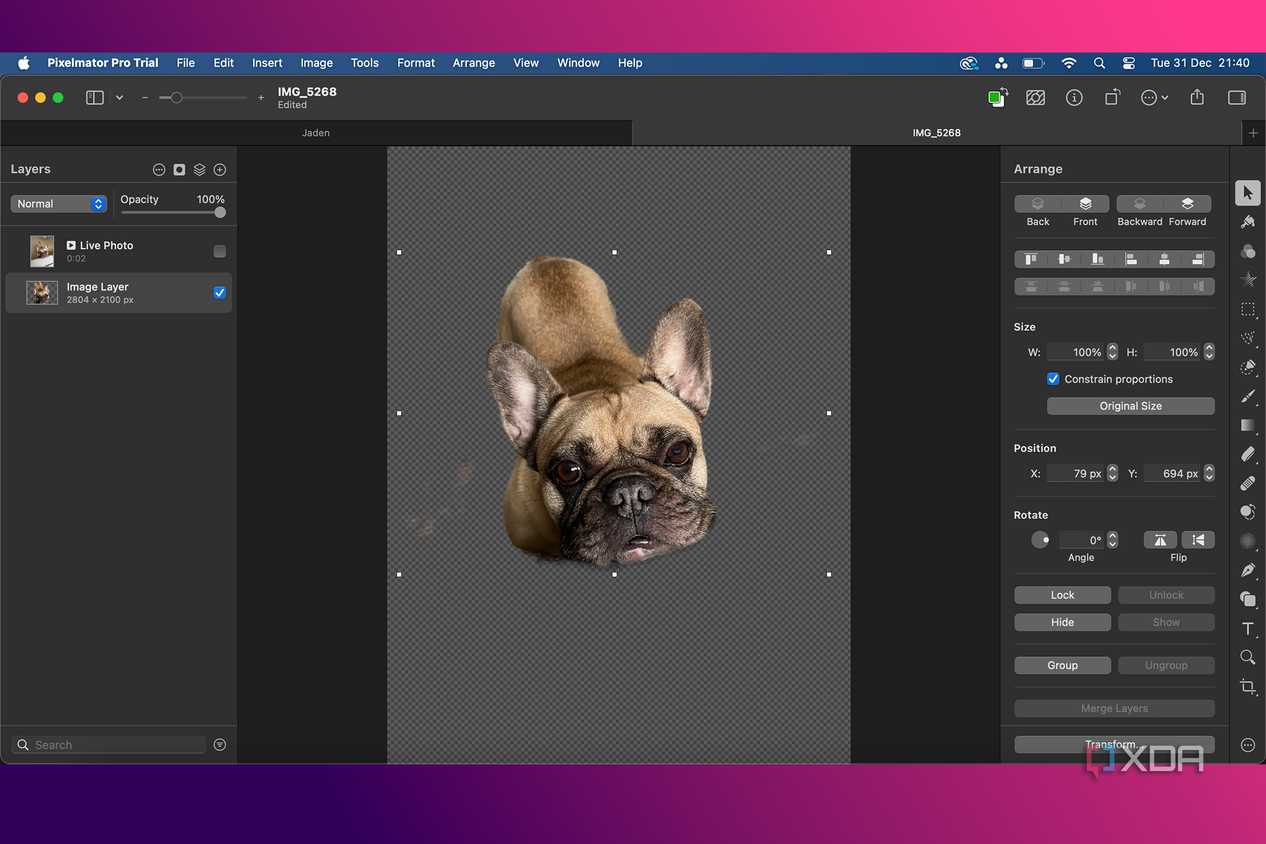Switch to the IMG_5268 tab
Screen dimensions: 1266x844
click(x=937, y=132)
